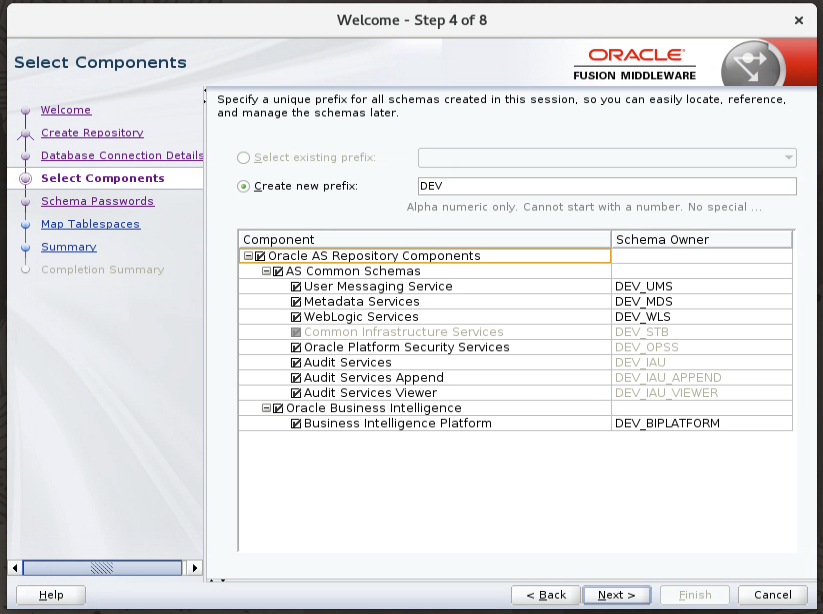
Task: Click the round wizard emblem icon in header
Action: (x=753, y=65)
